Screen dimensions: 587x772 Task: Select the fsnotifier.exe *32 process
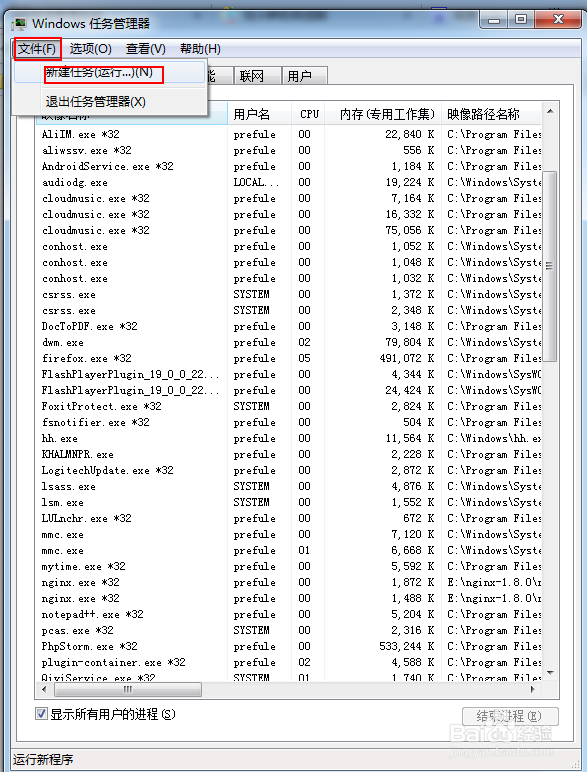point(289,422)
